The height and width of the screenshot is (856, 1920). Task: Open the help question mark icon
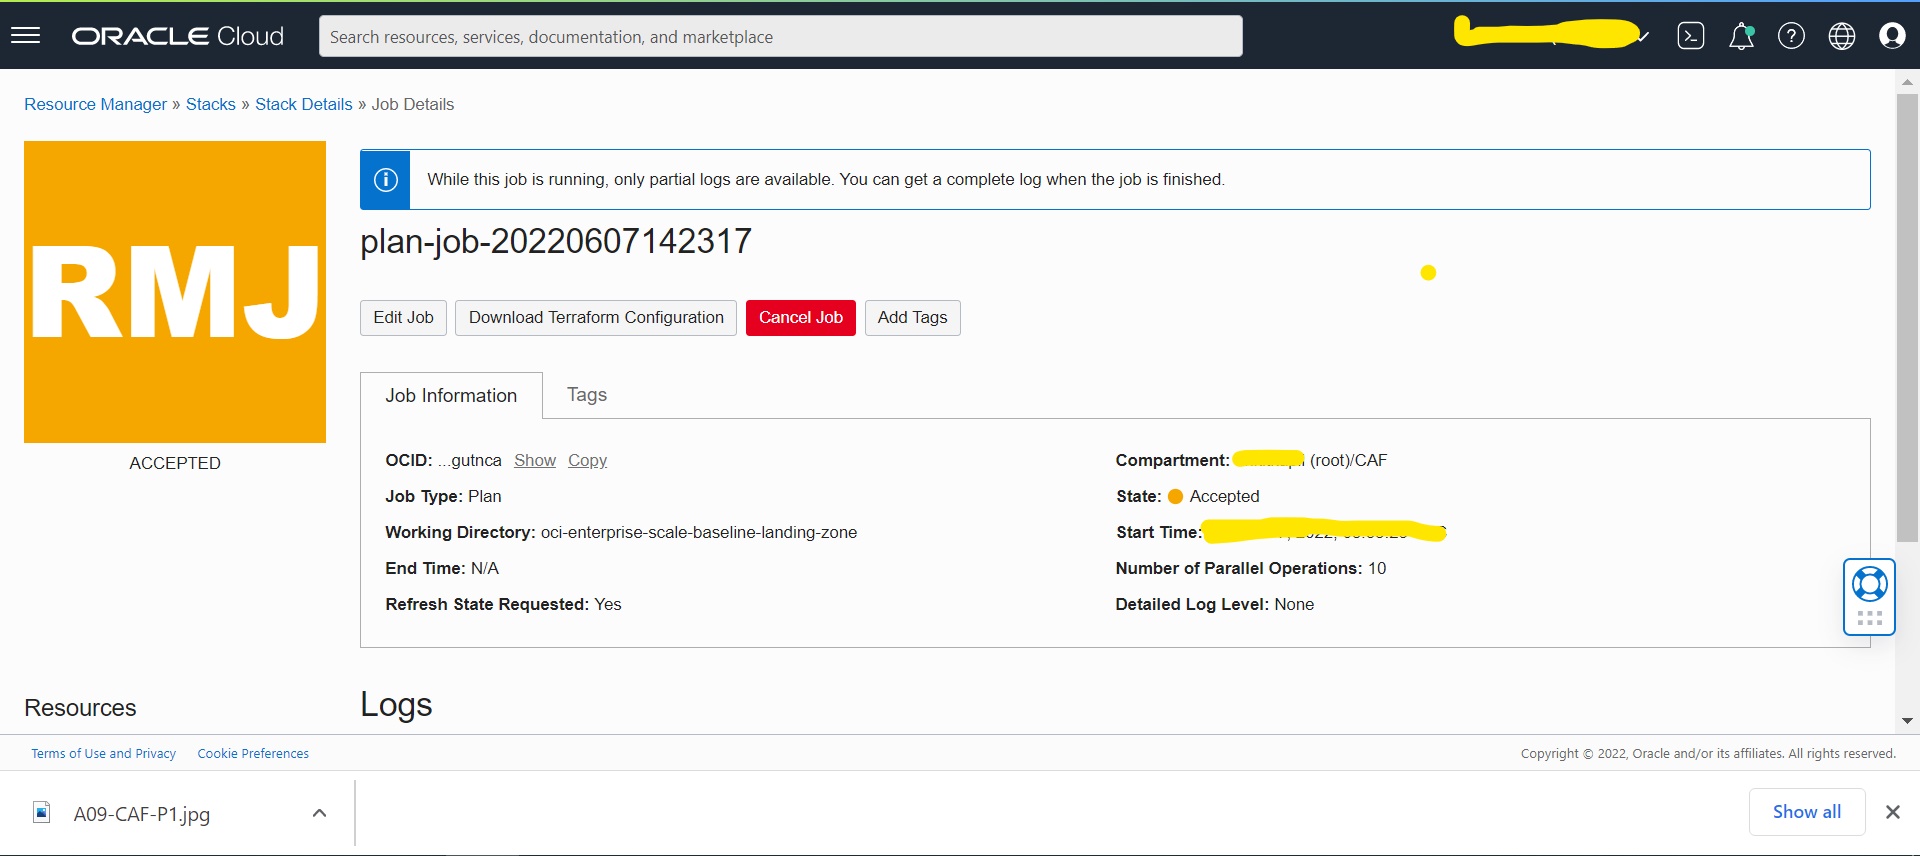tap(1791, 36)
